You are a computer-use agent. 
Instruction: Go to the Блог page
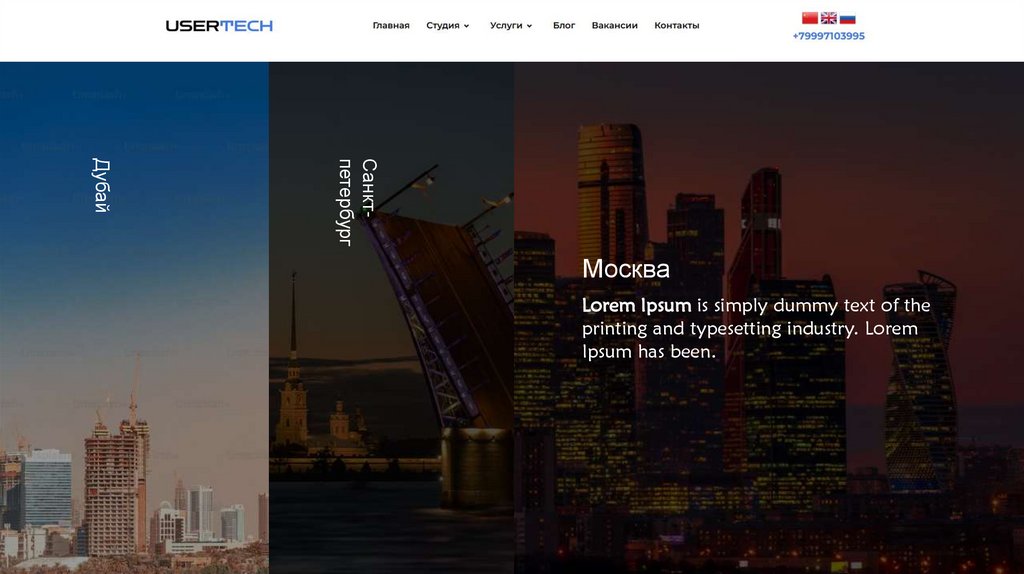[564, 25]
